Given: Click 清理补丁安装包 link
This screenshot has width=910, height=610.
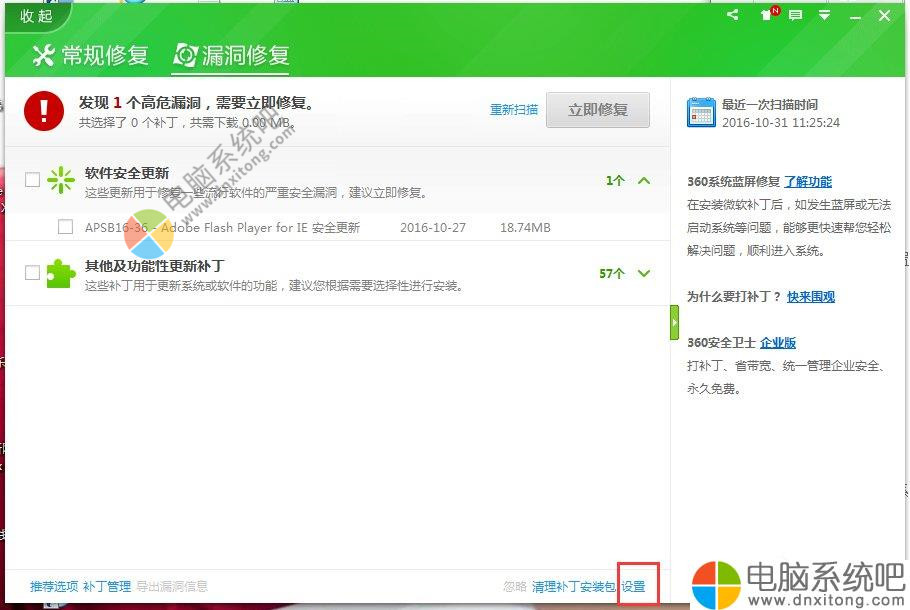Looking at the screenshot, I should pos(573,587).
